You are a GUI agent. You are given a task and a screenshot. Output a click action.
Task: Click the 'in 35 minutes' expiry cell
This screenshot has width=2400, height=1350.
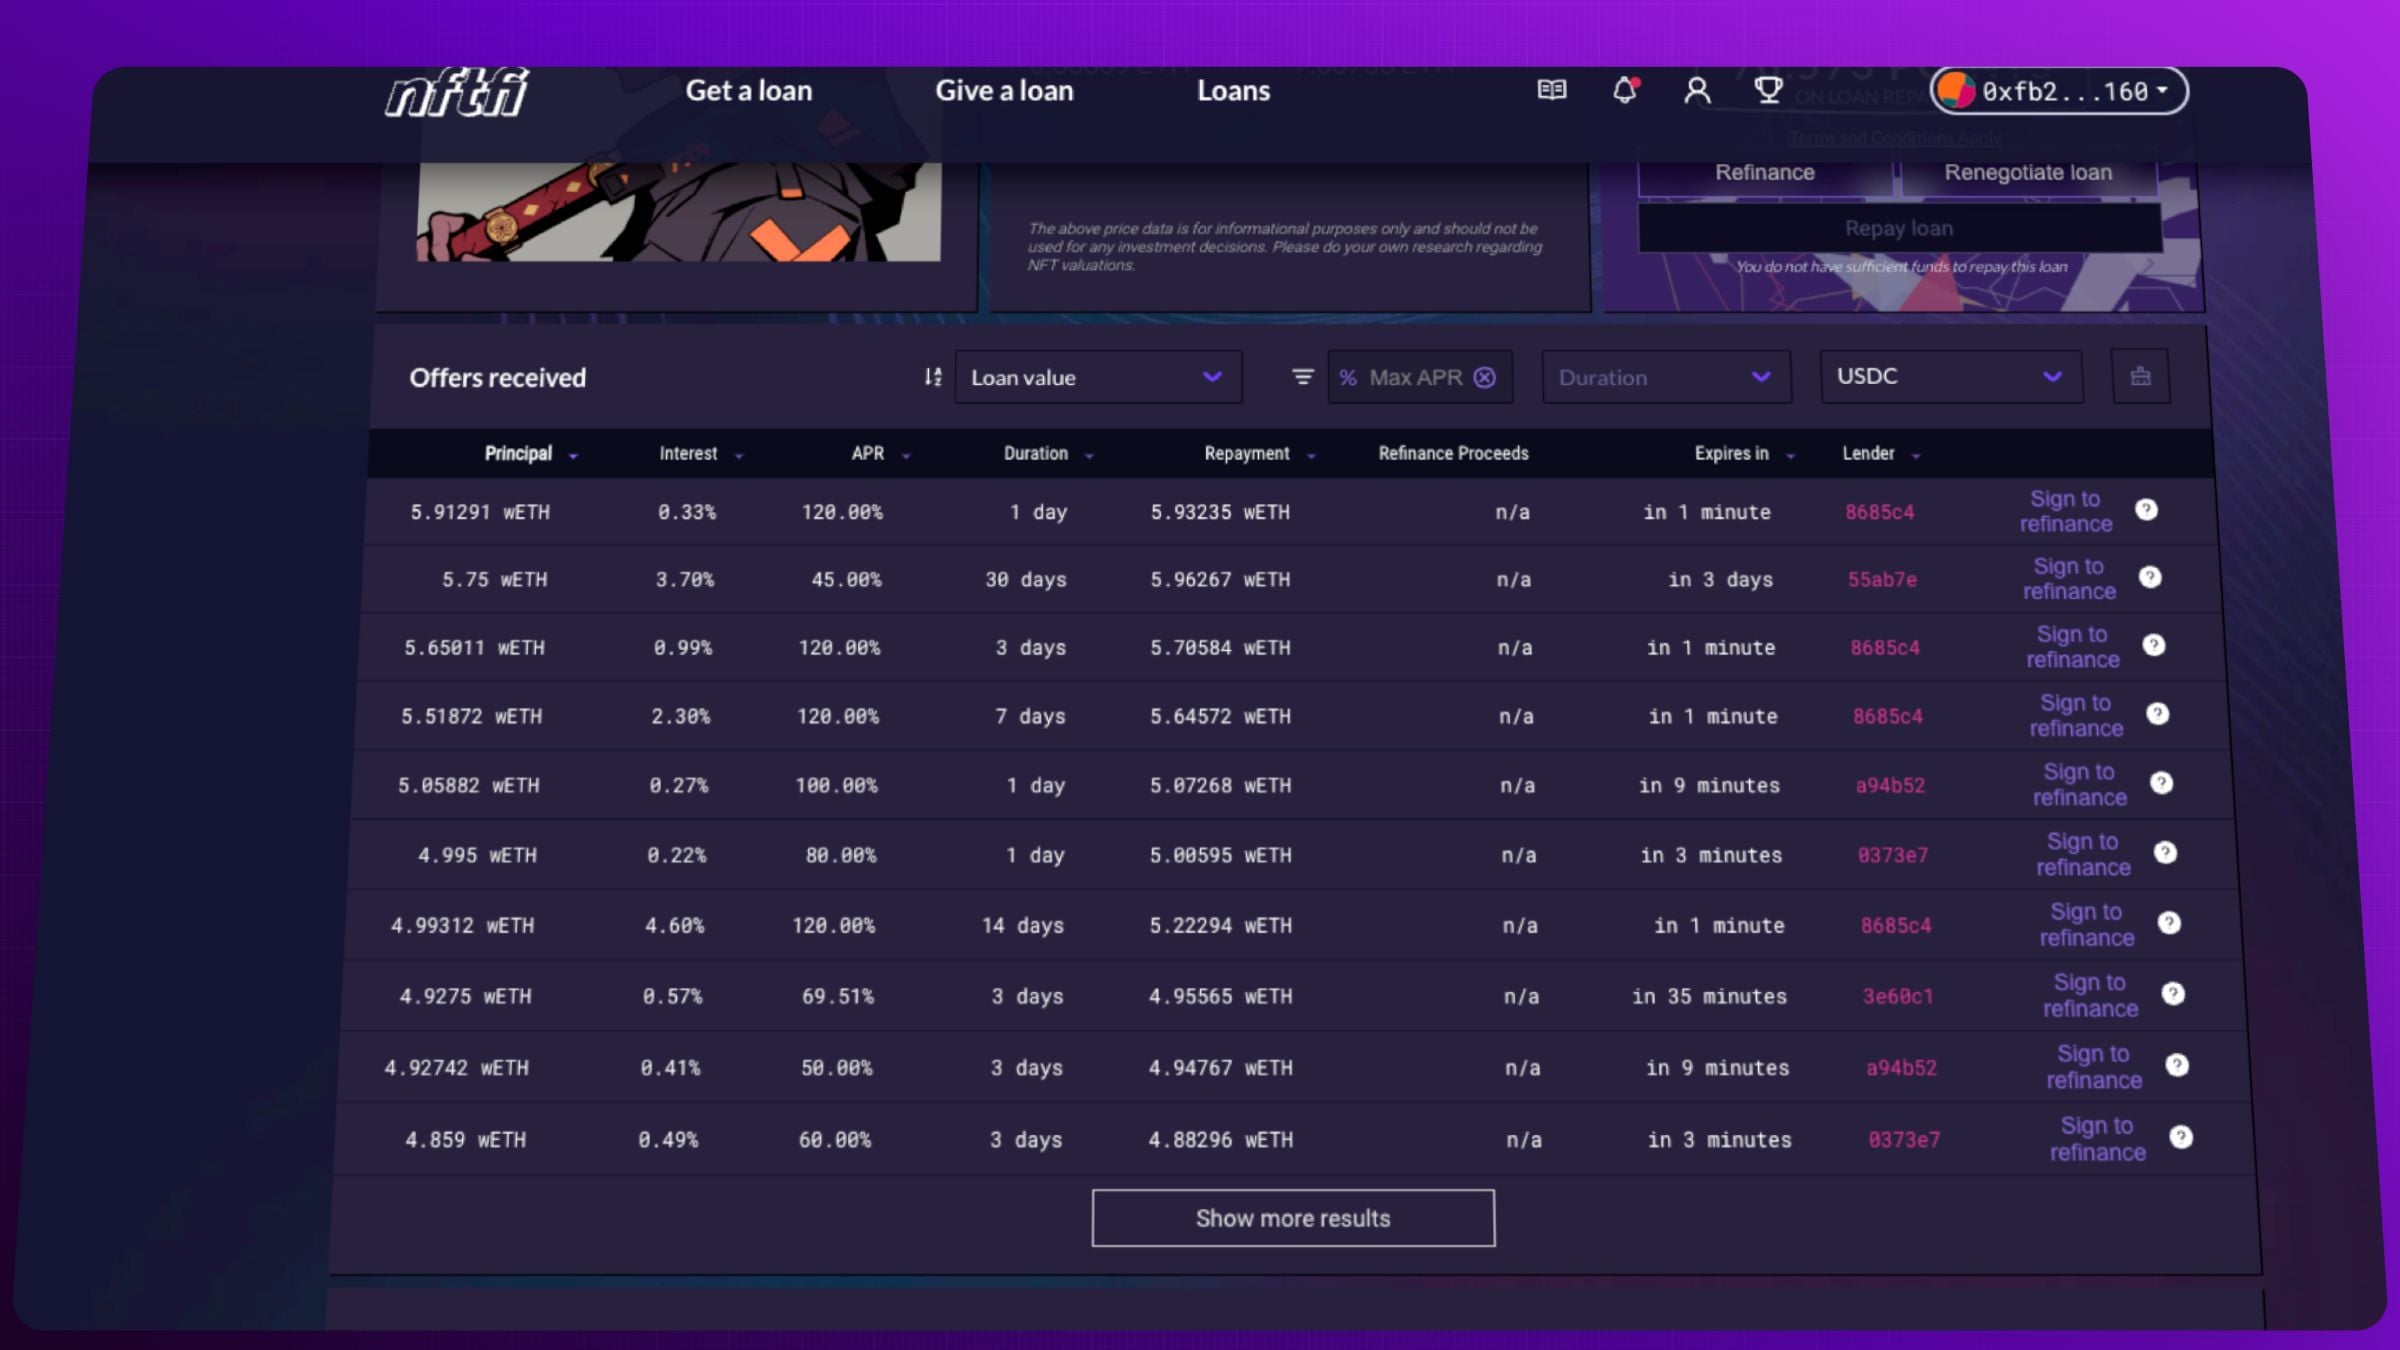click(1709, 997)
